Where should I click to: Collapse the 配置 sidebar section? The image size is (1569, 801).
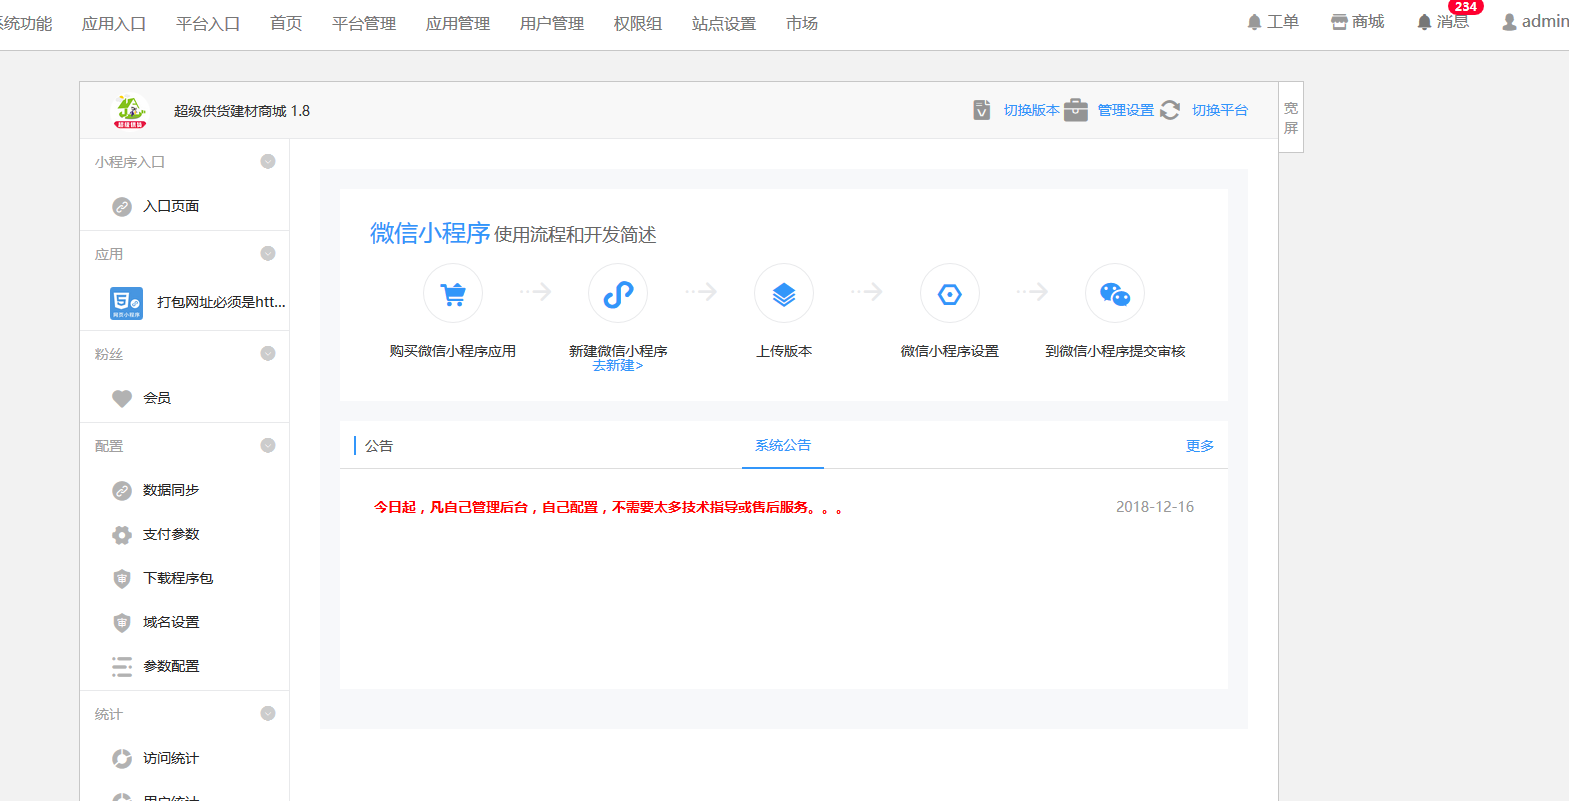pos(268,446)
